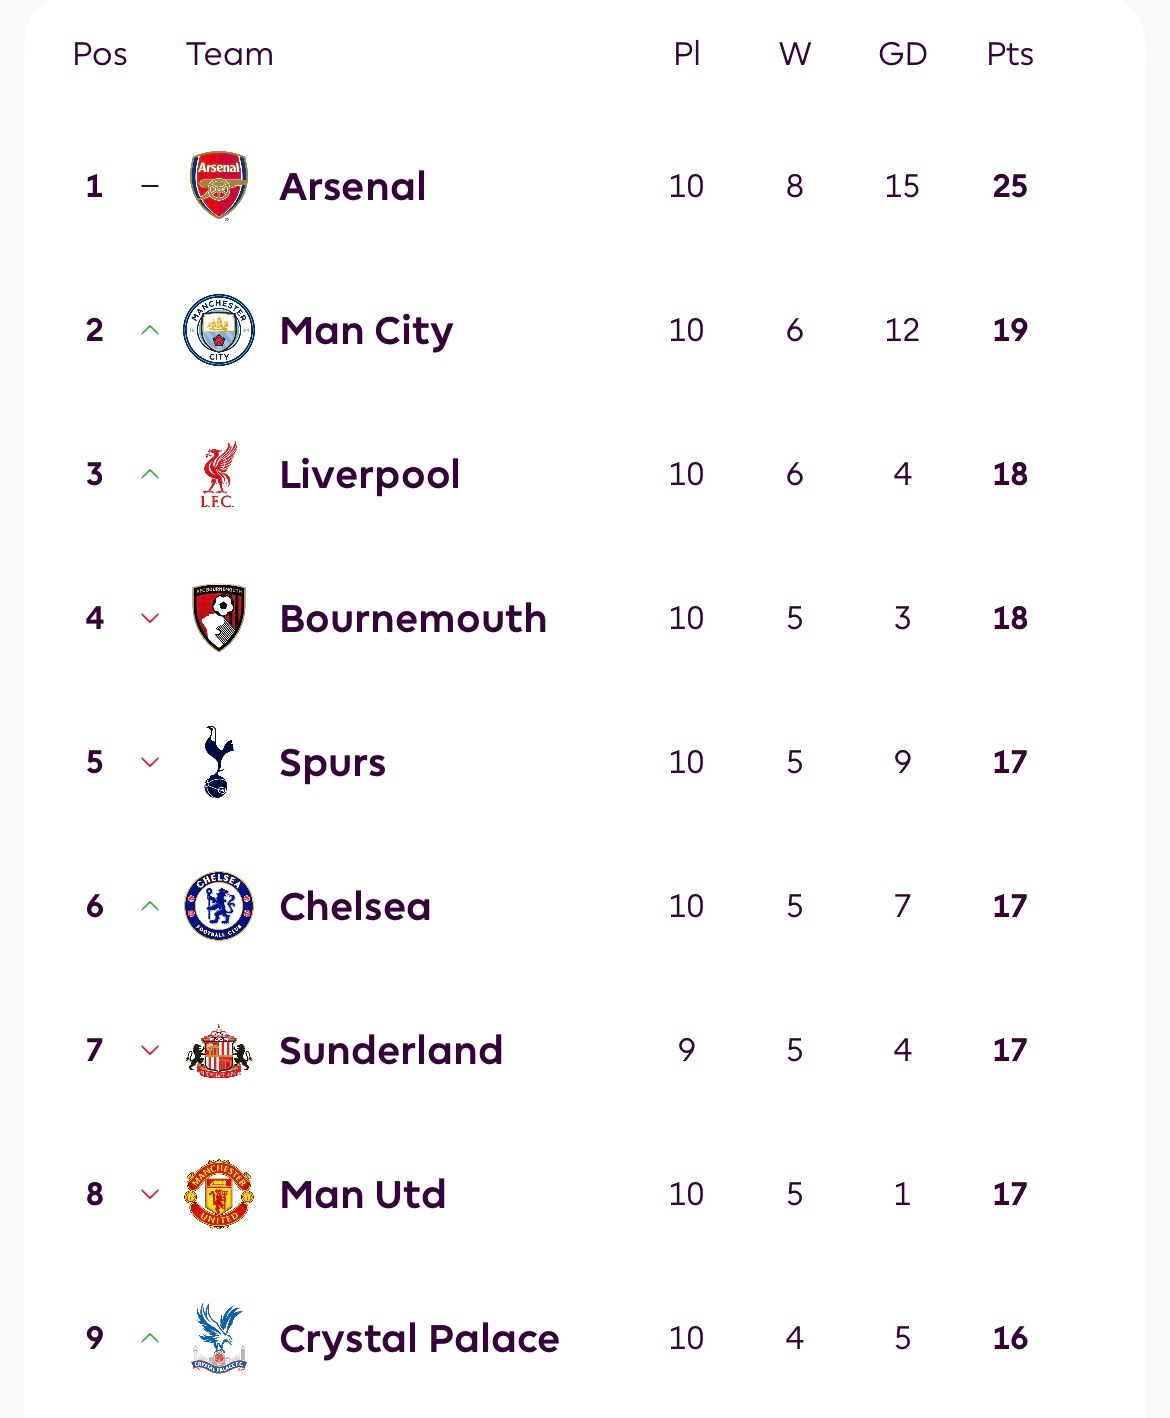The image size is (1170, 1418).
Task: Tap the Crystal Palace eagle badge
Action: click(219, 1338)
